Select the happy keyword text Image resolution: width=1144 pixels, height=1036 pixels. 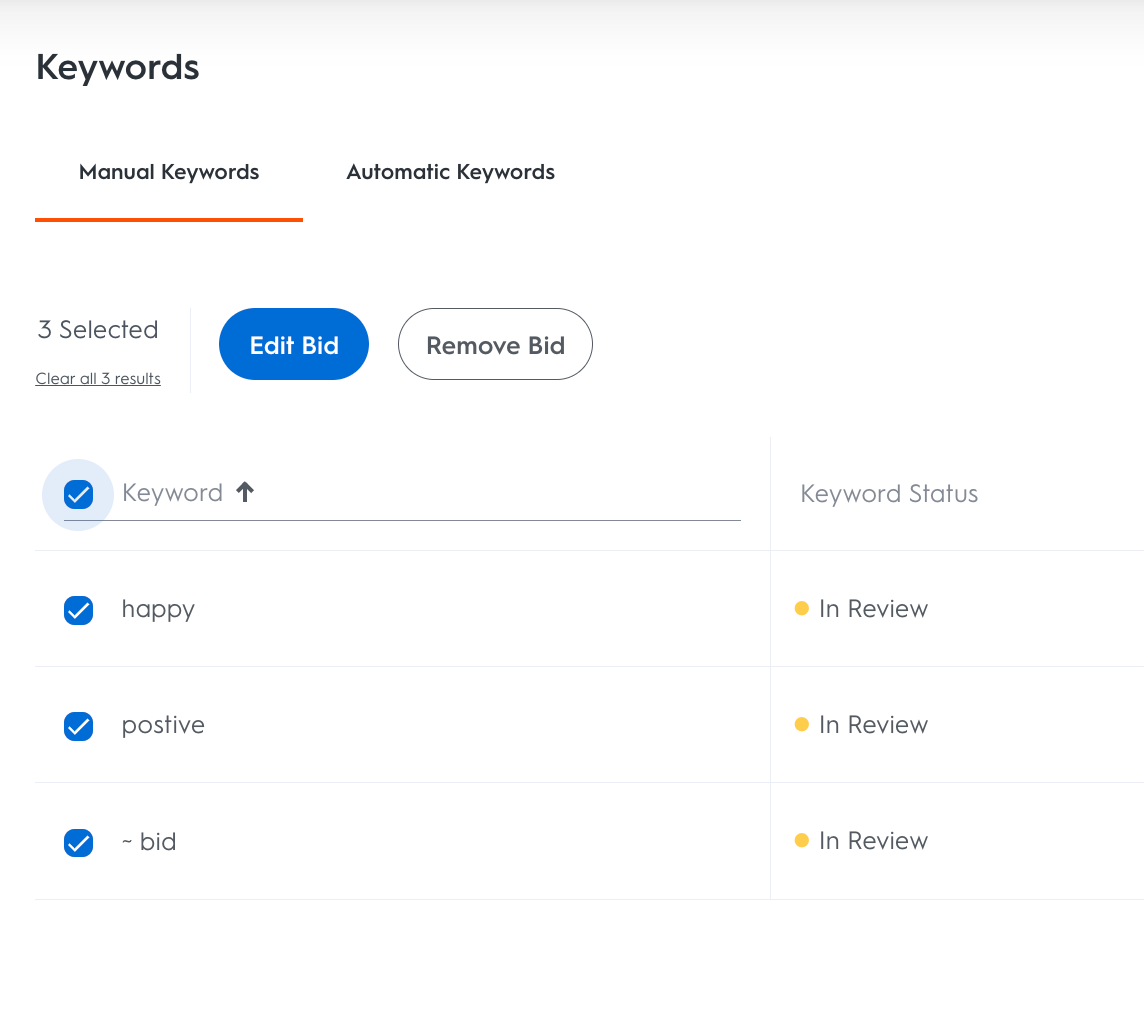pyautogui.click(x=158, y=609)
